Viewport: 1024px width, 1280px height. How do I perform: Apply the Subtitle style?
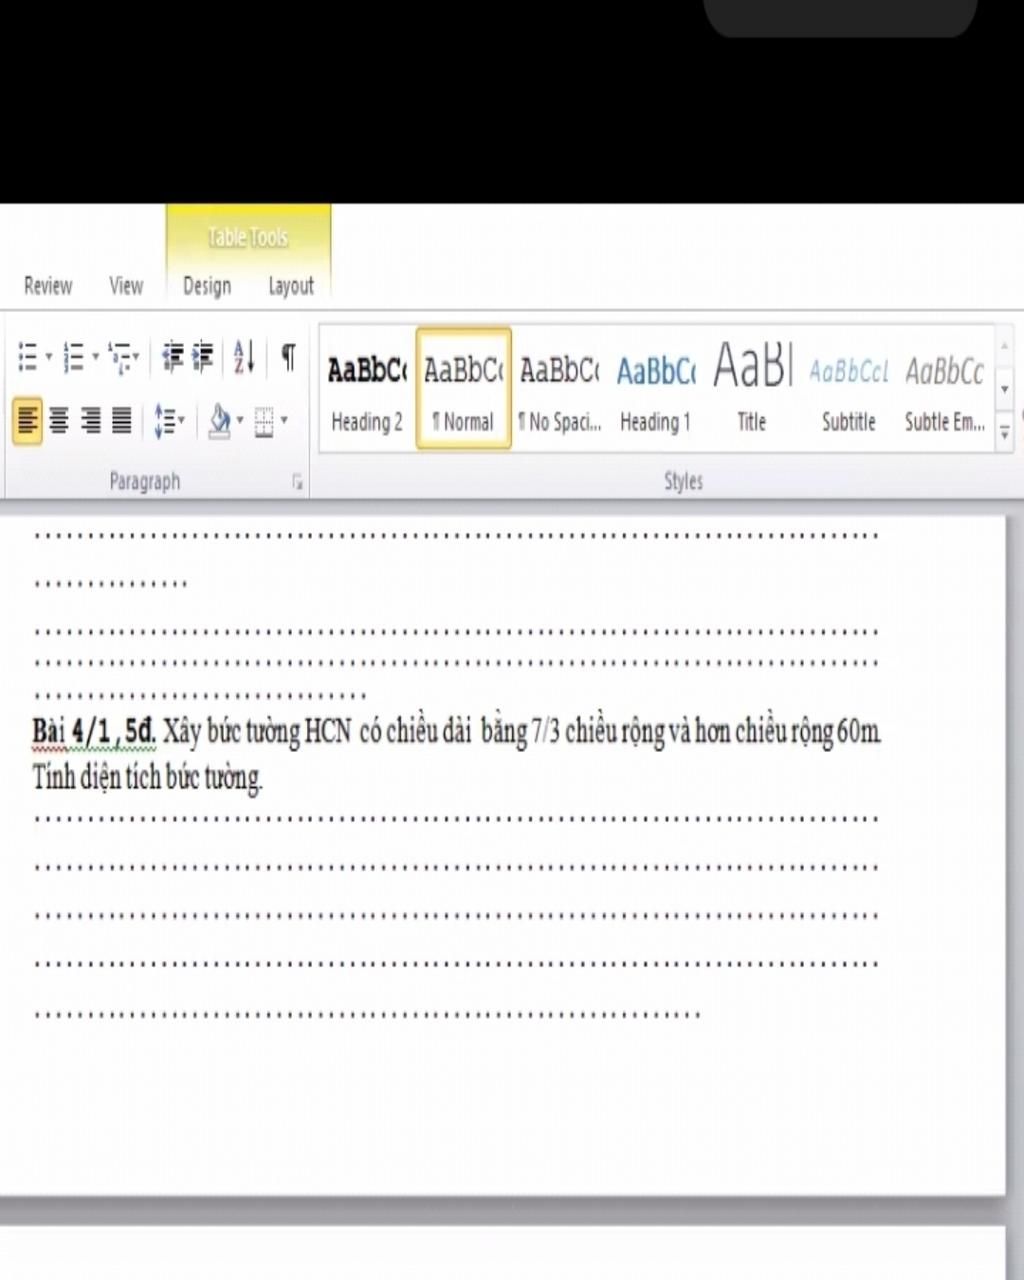coord(848,389)
